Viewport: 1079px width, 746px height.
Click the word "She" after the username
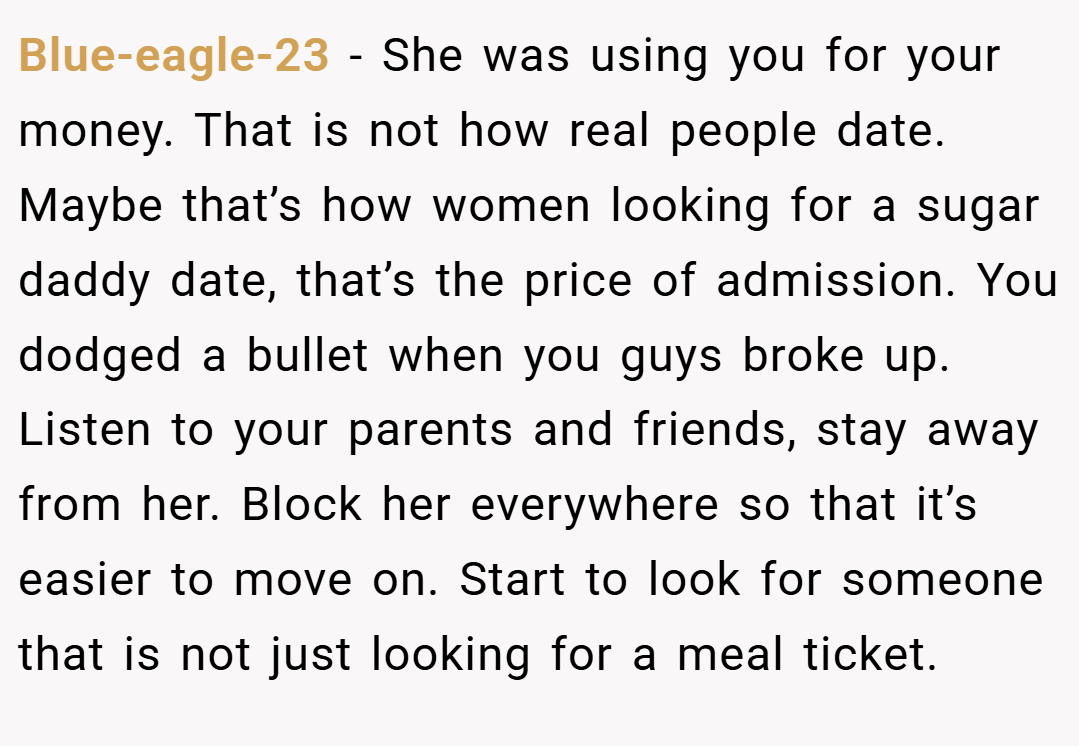(422, 56)
